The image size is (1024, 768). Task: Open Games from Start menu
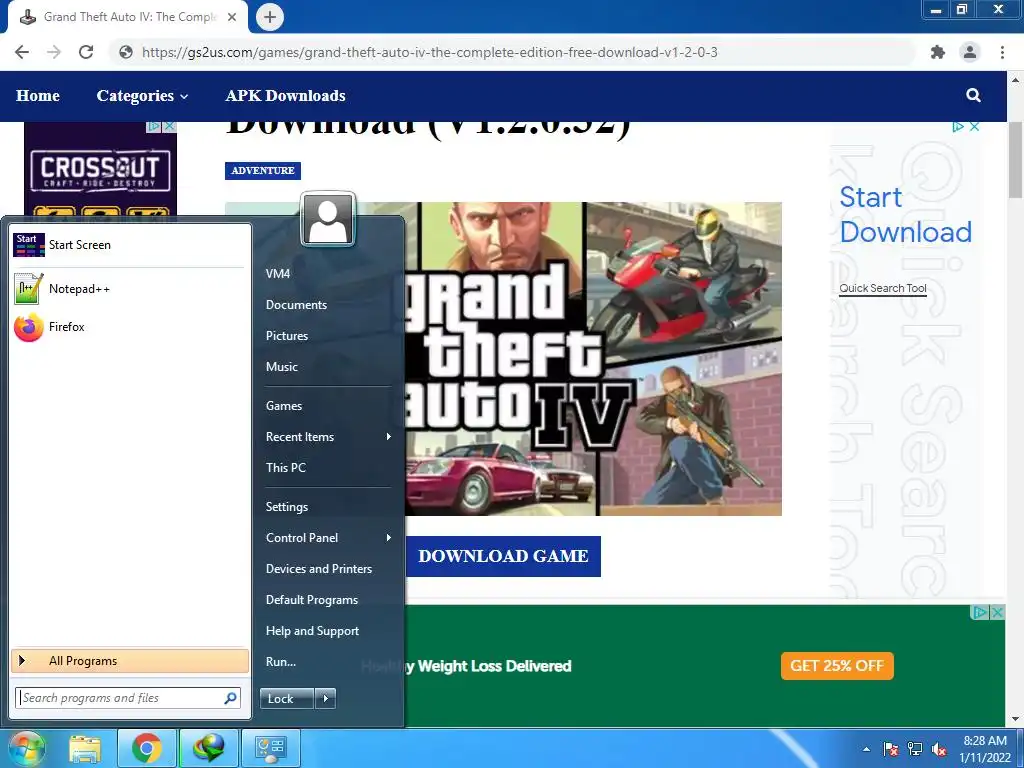283,406
